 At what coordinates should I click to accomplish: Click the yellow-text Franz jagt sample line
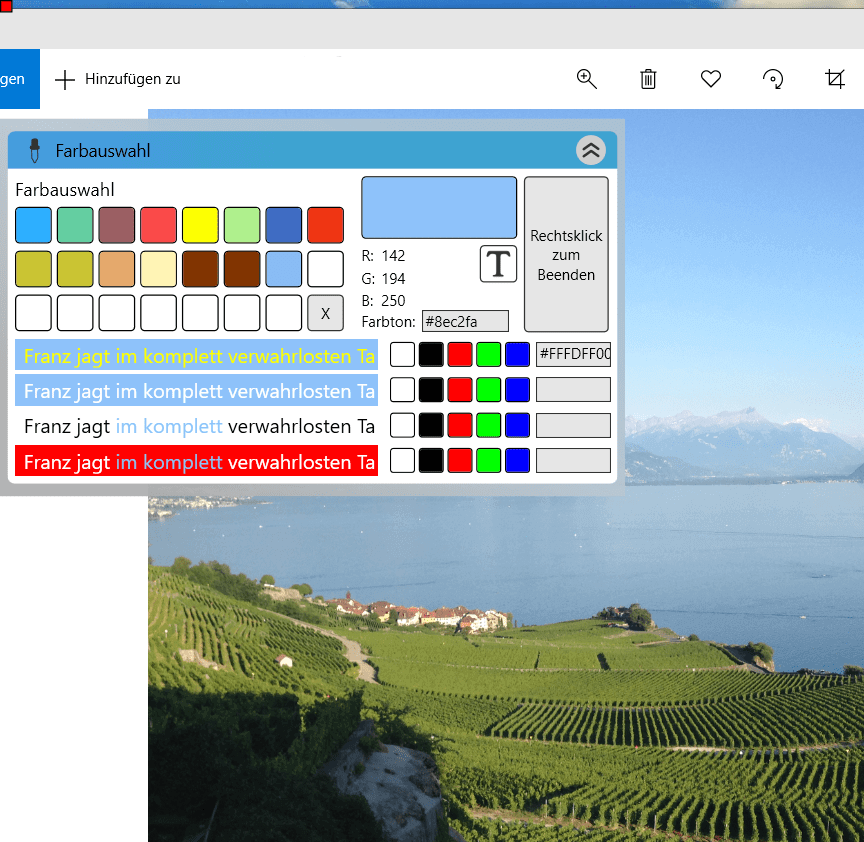196,355
